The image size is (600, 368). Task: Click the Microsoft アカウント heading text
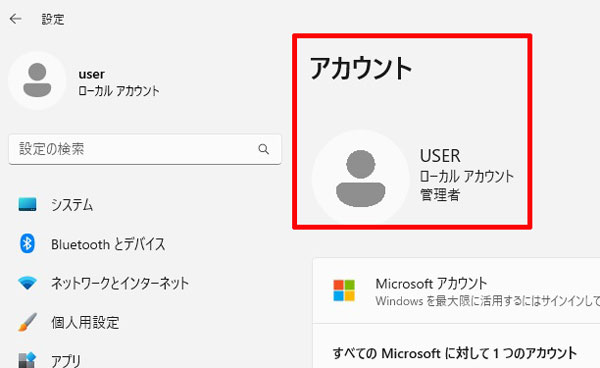click(431, 284)
